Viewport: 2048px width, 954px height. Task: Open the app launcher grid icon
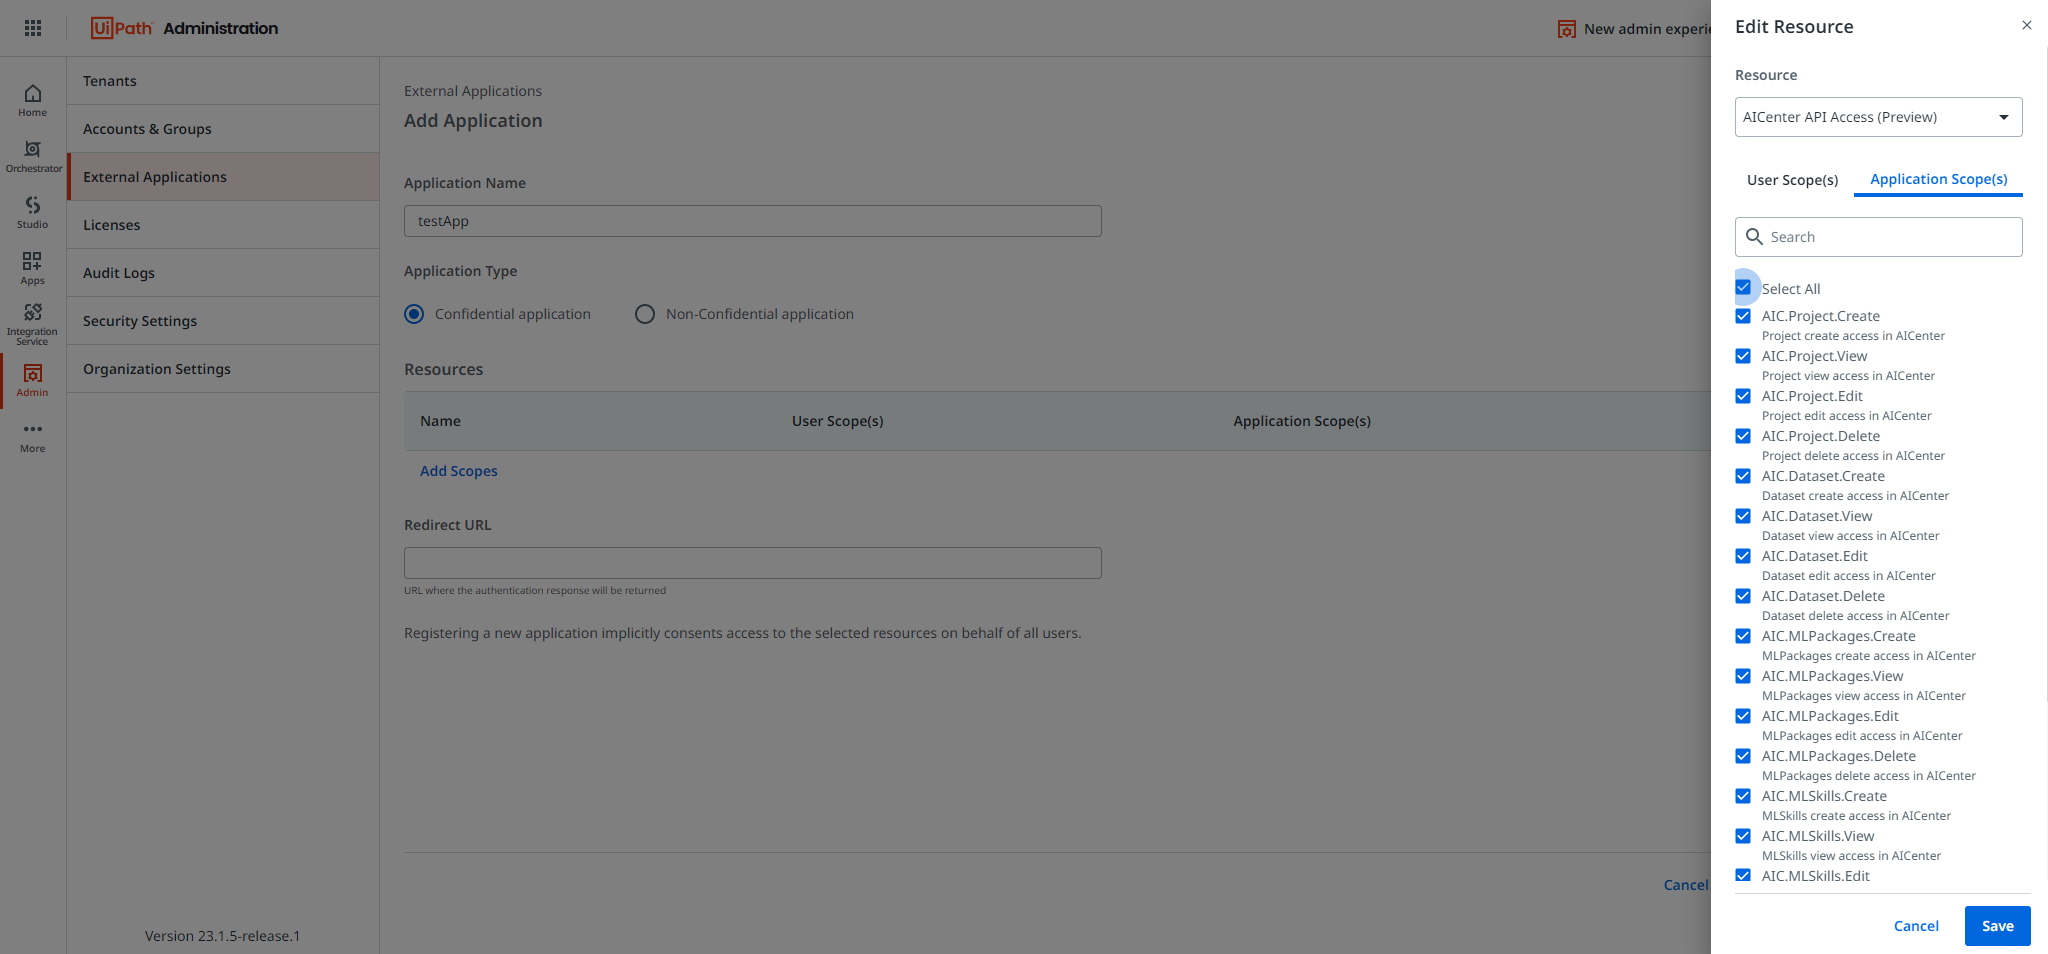[33, 28]
